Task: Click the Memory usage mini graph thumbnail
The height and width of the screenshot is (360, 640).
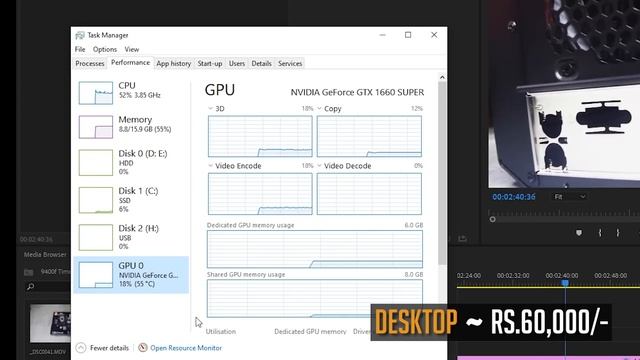Action: pos(96,127)
